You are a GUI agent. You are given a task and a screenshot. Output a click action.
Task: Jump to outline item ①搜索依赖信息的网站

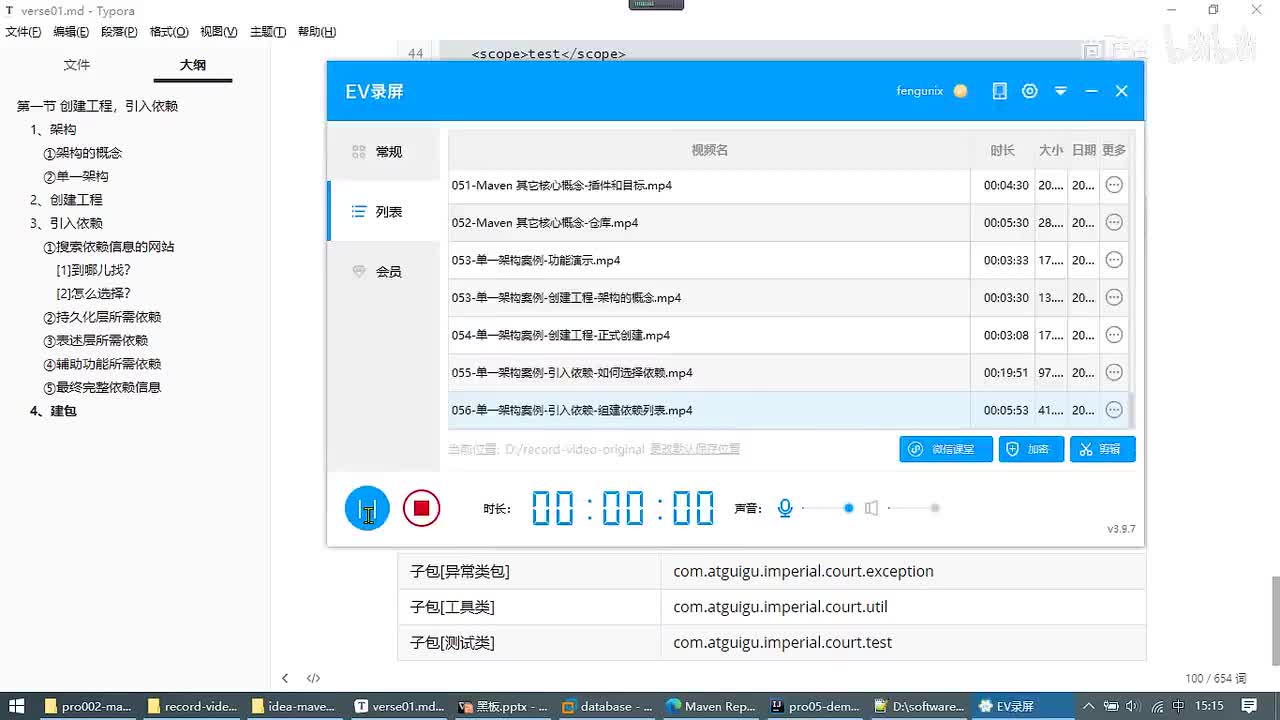109,247
